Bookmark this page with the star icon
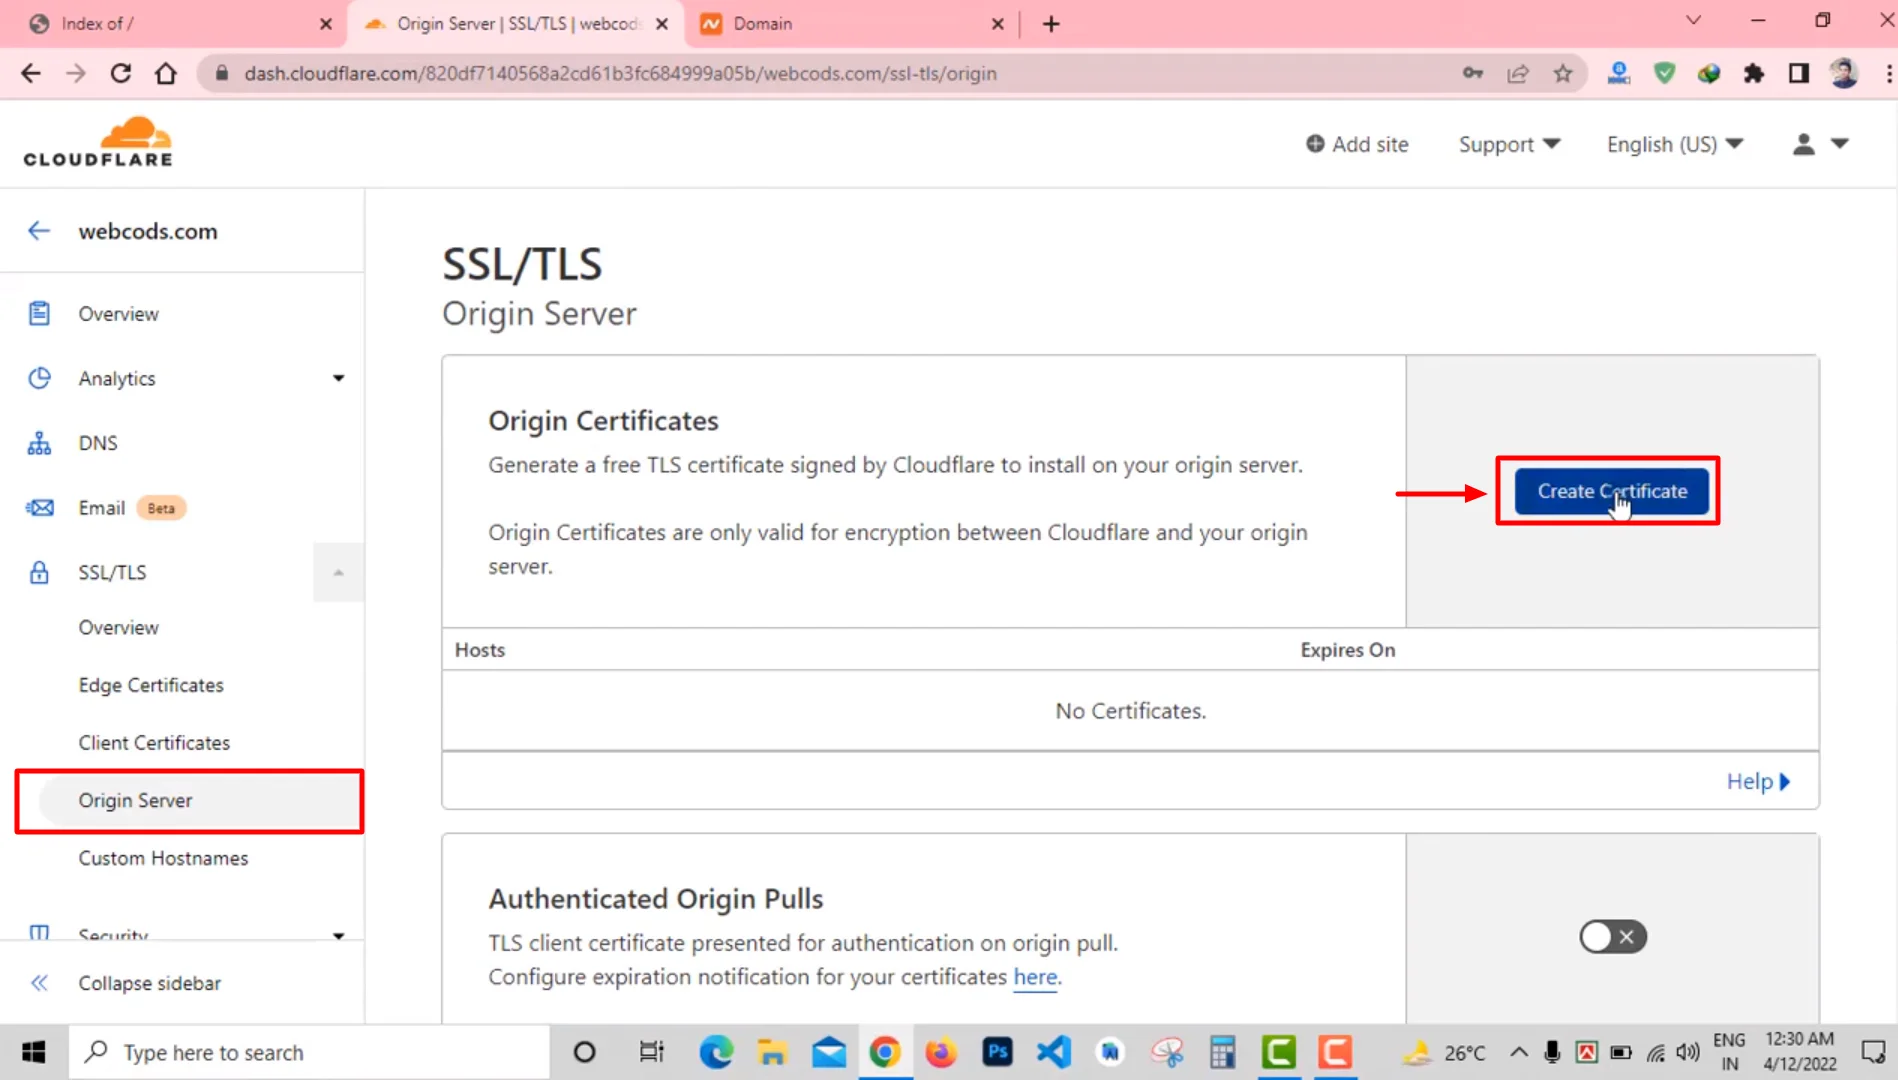The image size is (1898, 1080). (x=1563, y=73)
